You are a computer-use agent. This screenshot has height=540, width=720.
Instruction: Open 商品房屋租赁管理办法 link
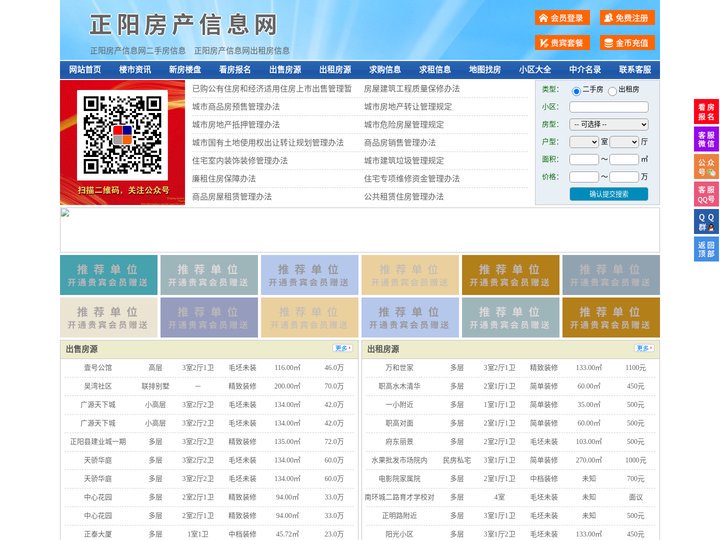click(232, 196)
